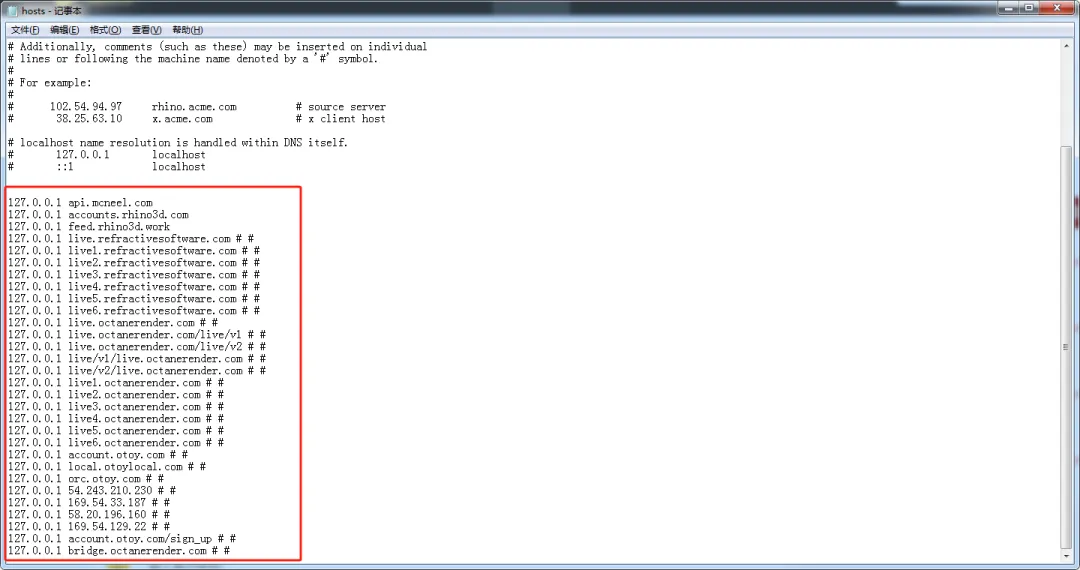Click the 'live.octanerender.com # #' line
Viewport: 1080px width, 570px height.
[x=113, y=323]
